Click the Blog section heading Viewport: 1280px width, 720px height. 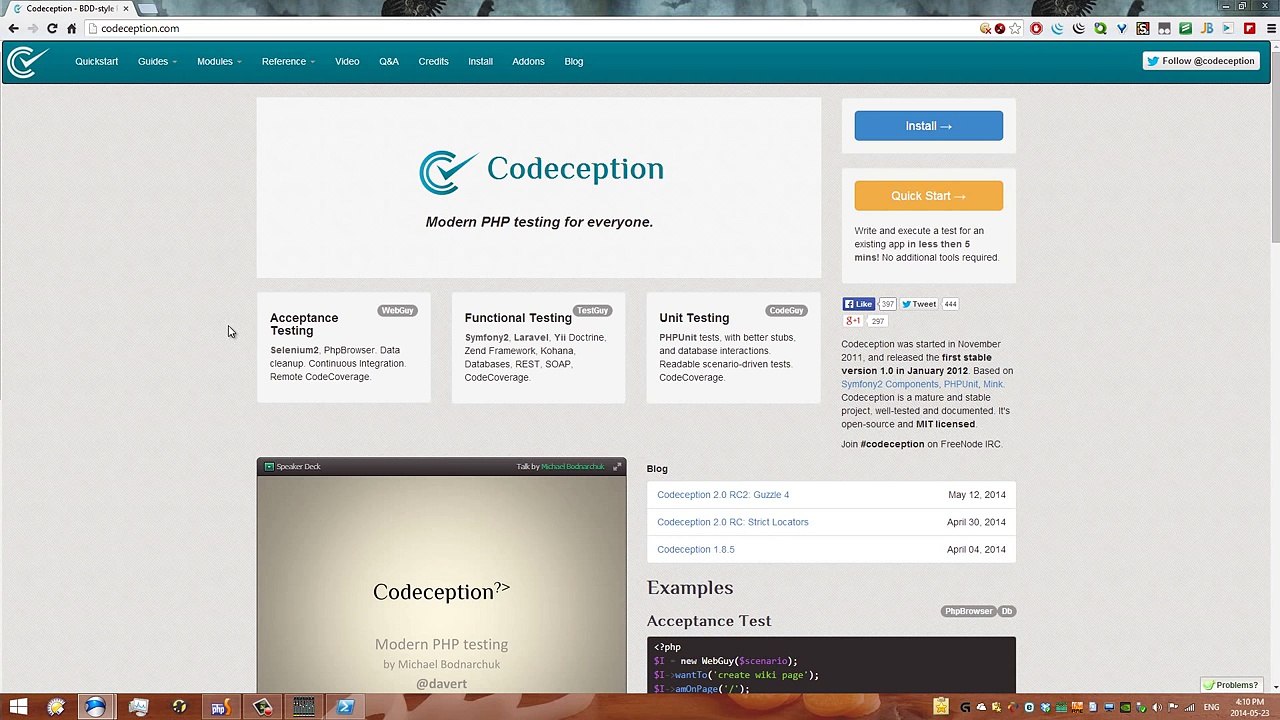coord(657,469)
